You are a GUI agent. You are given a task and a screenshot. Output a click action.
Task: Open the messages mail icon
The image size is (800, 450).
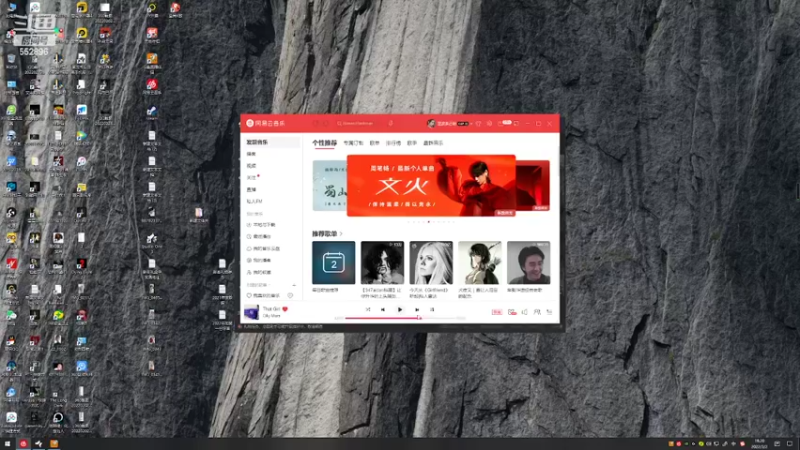point(501,123)
